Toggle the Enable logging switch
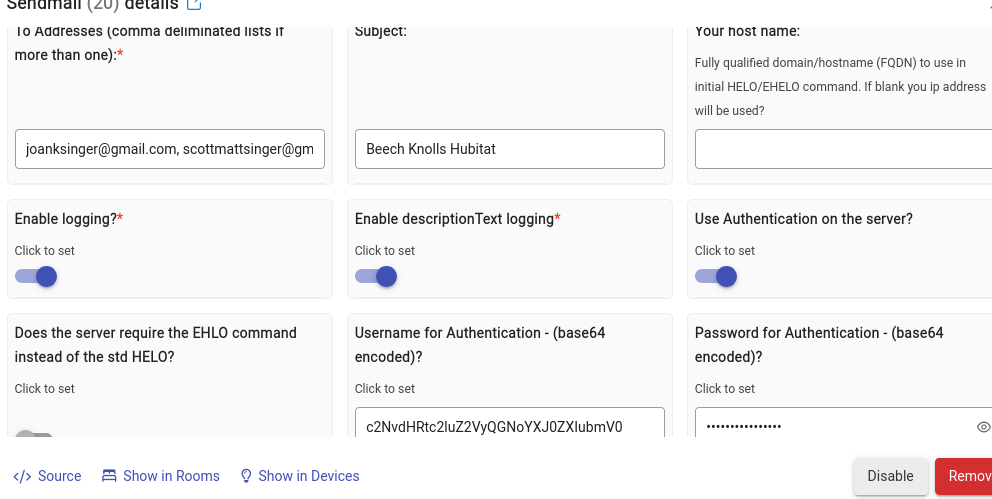This screenshot has width=992, height=499. click(x=37, y=276)
